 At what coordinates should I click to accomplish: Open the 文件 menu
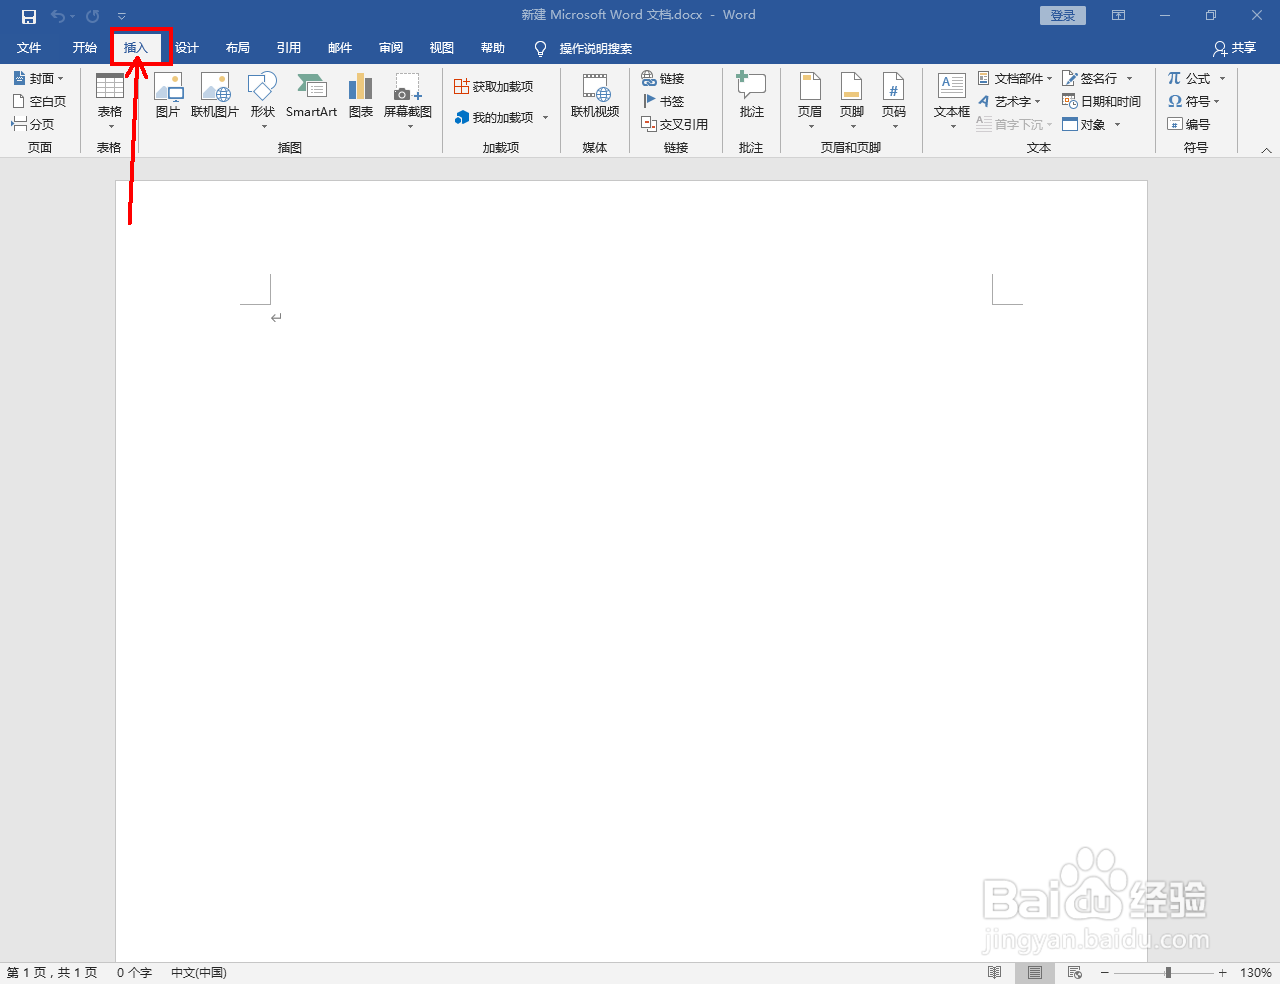coord(30,47)
